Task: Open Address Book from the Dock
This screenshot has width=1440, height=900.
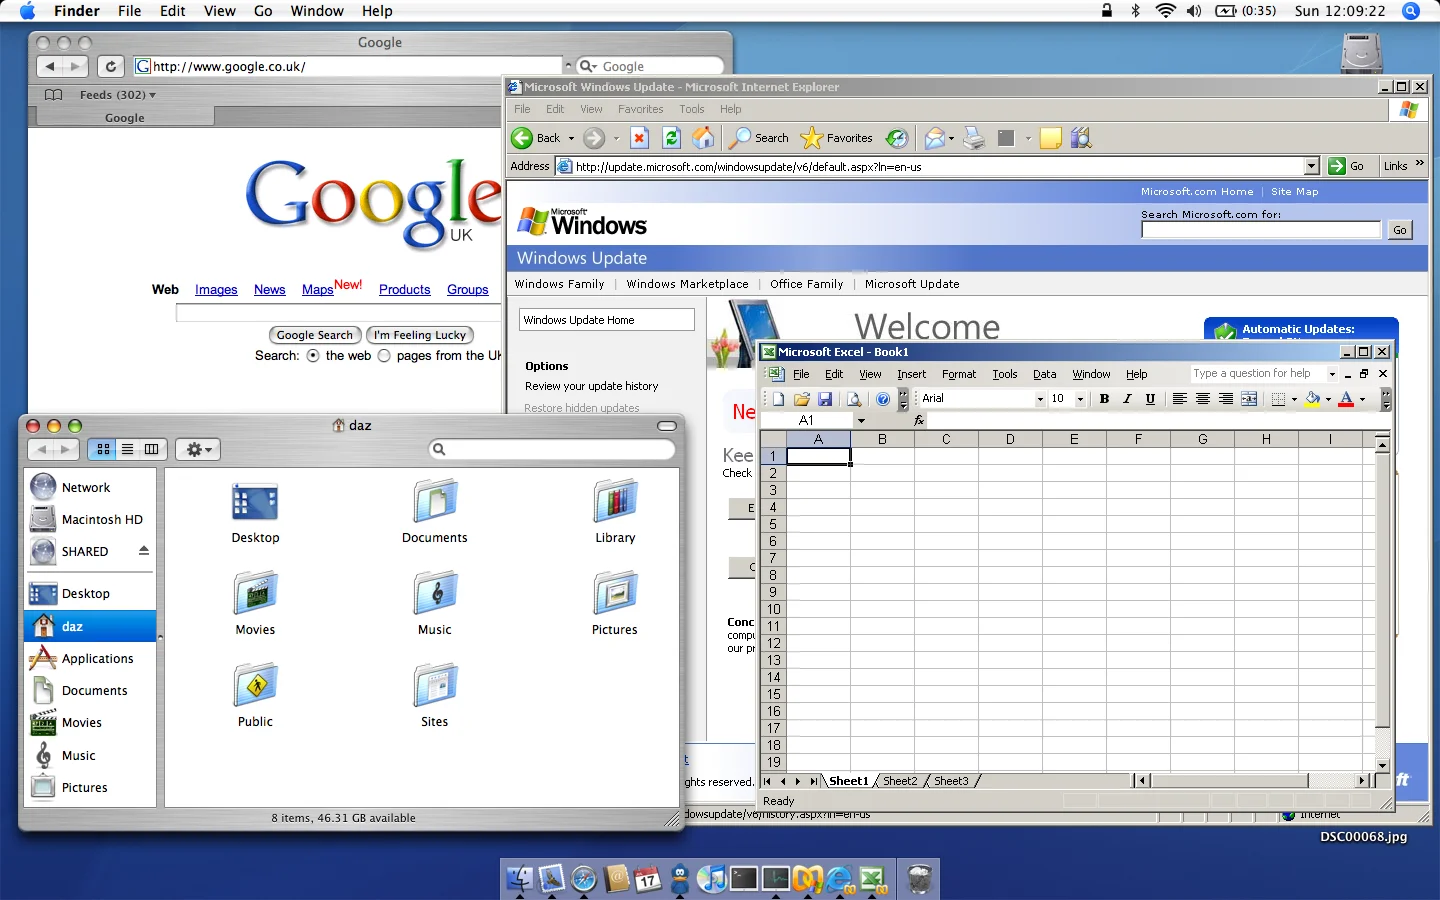Action: coord(616,879)
